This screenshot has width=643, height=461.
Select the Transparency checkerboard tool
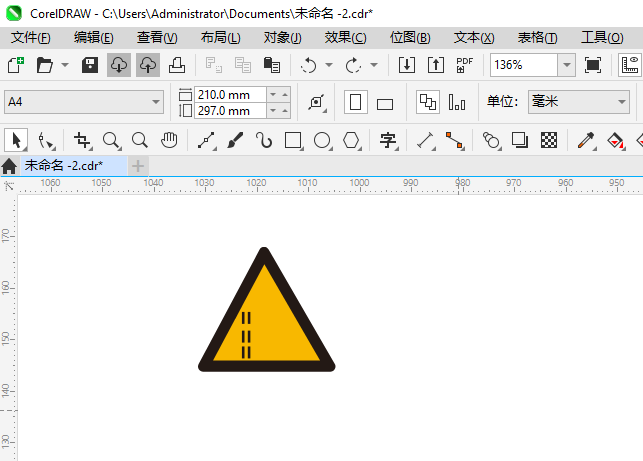(x=549, y=141)
